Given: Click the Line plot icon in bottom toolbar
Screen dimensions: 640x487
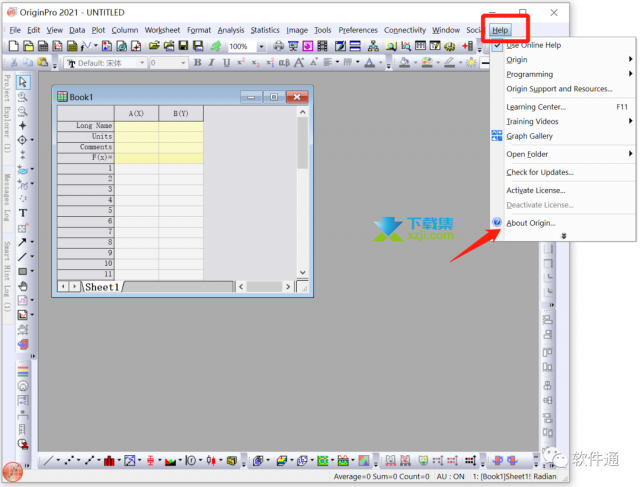Looking at the screenshot, I should [x=48, y=461].
